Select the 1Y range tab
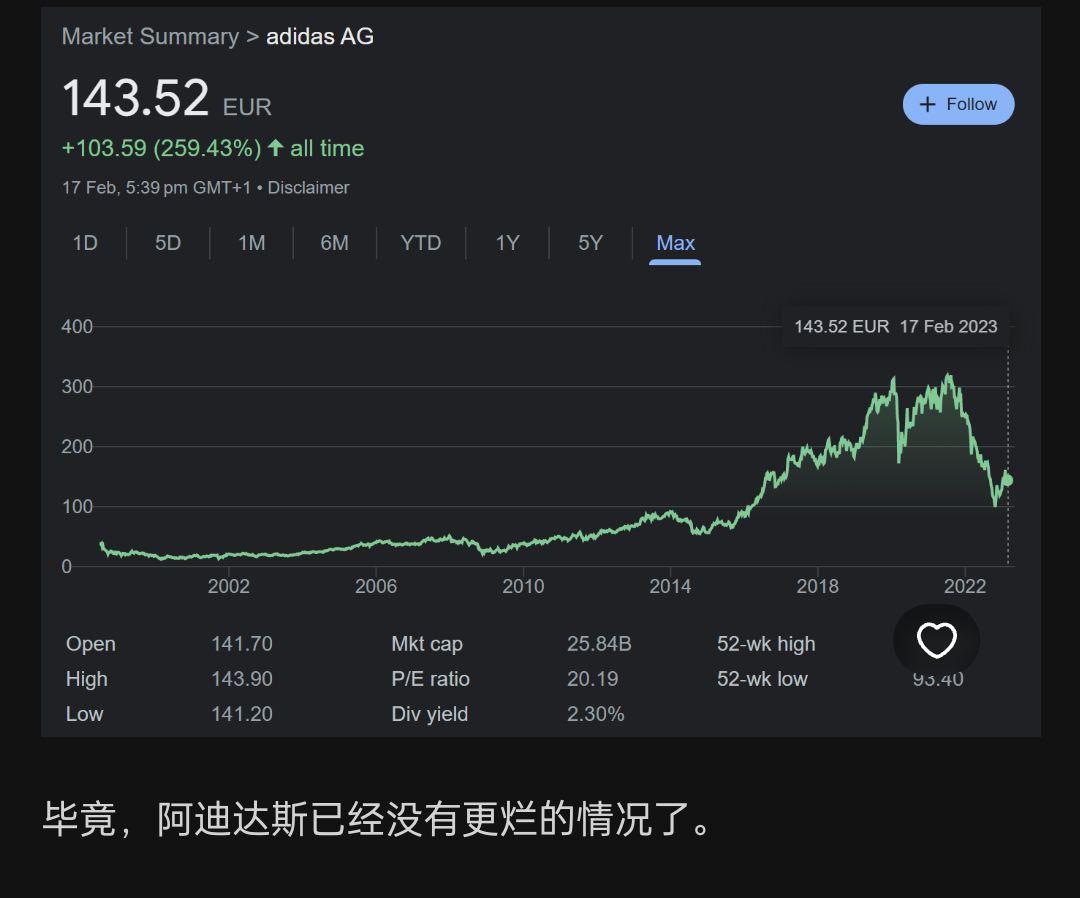 (507, 243)
